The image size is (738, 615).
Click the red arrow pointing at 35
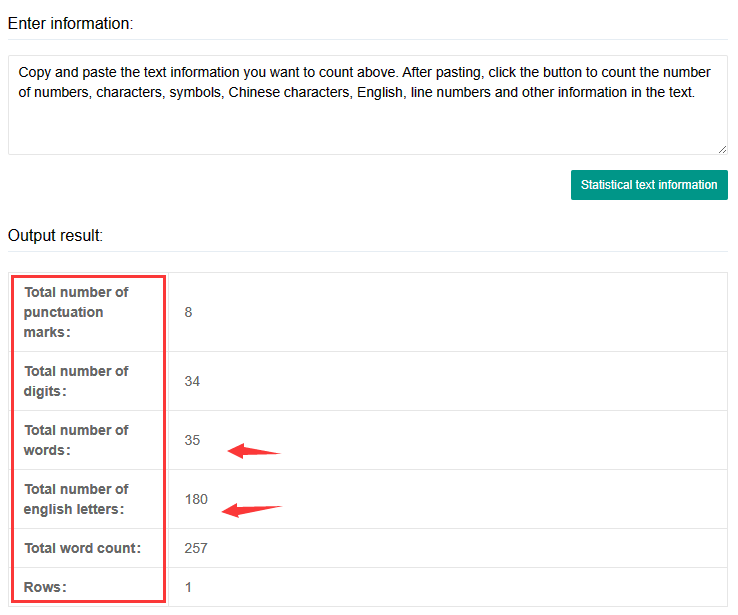254,451
